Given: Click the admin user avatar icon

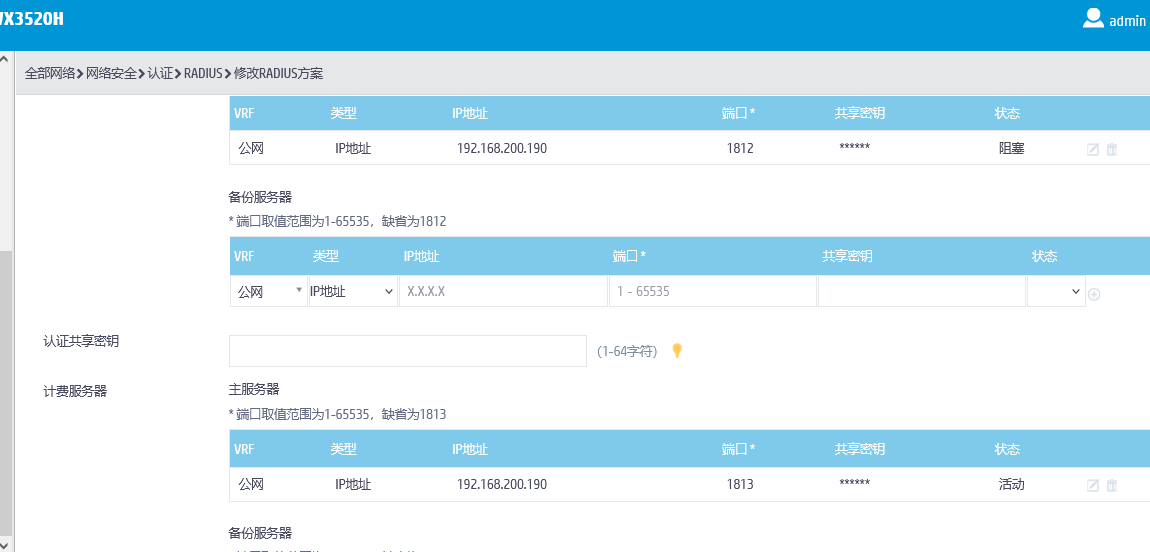Looking at the screenshot, I should click(x=1093, y=18).
